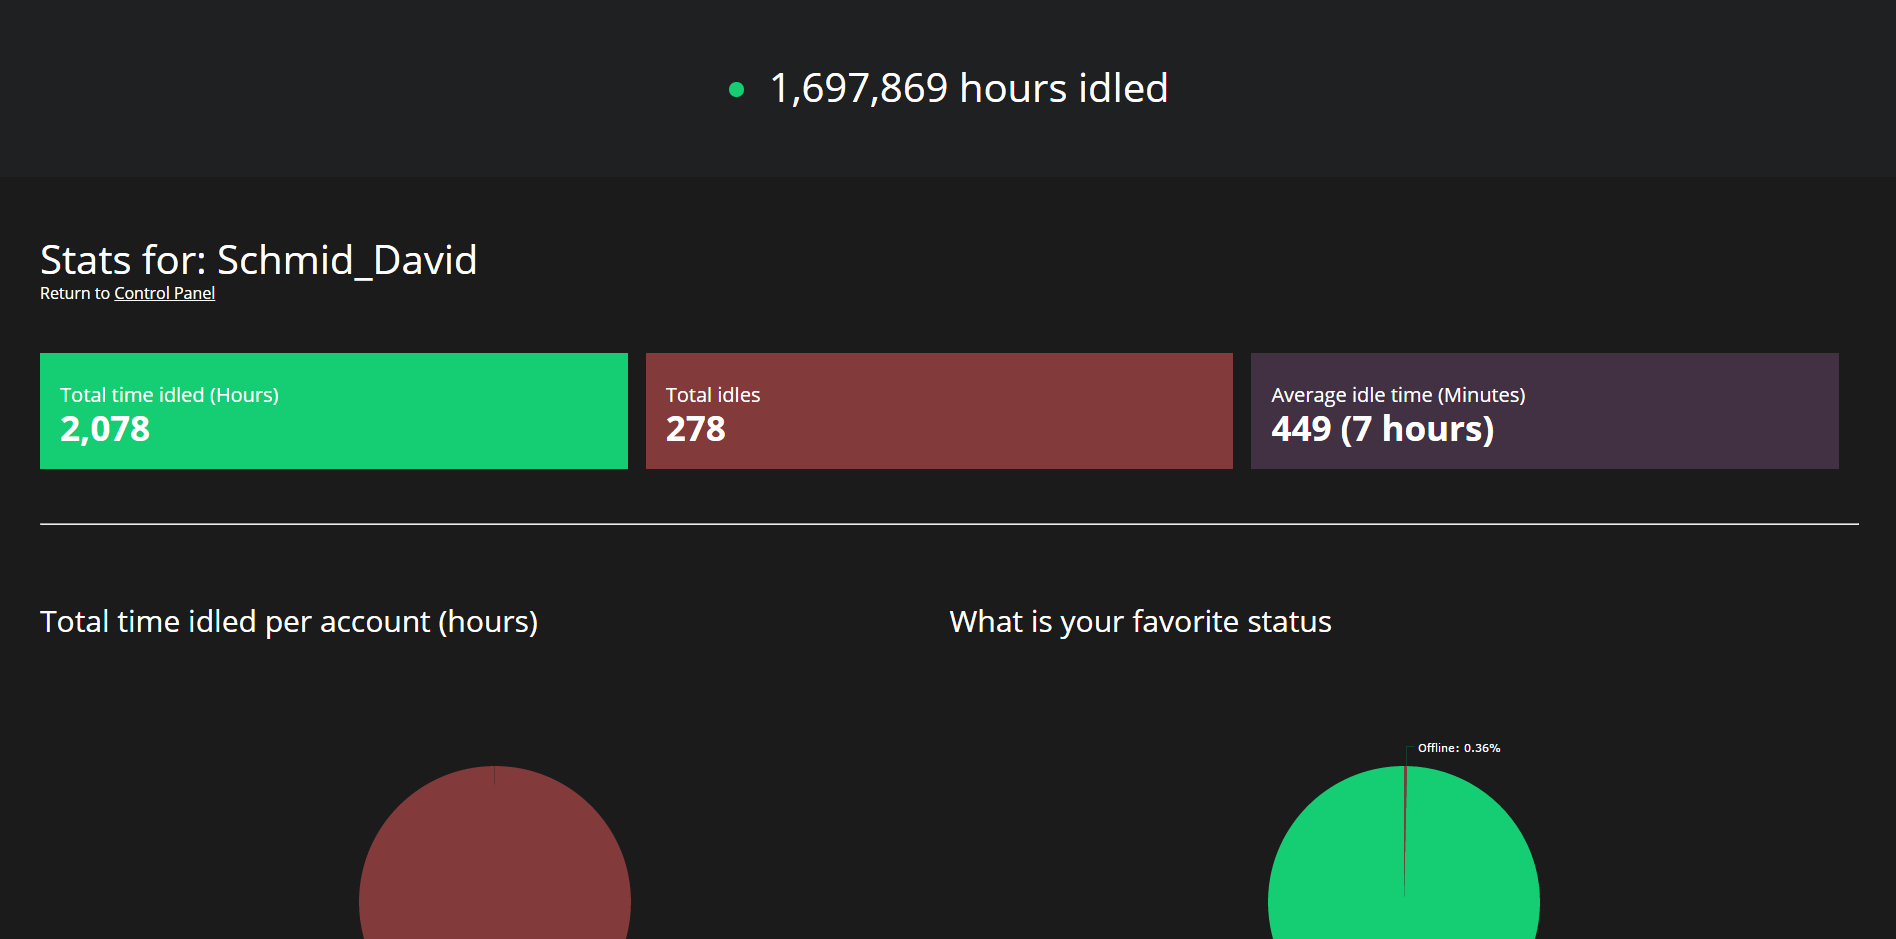
Task: Click the green status dot beside hours idled
Action: tap(737, 90)
